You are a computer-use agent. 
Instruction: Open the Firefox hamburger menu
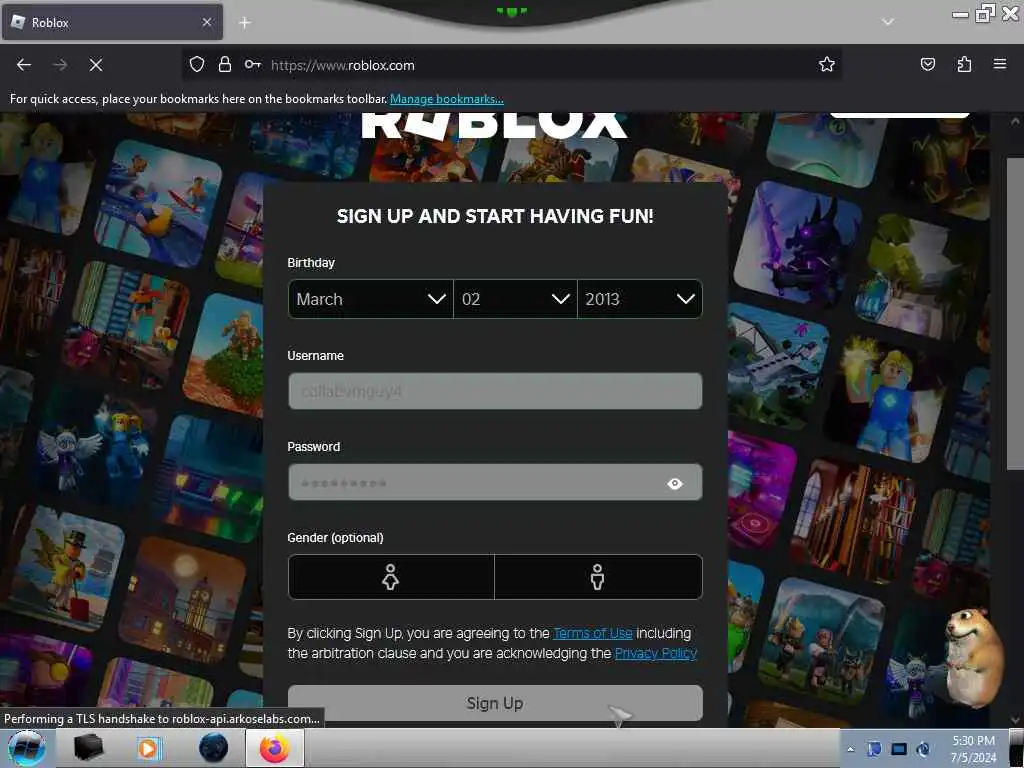(x=999, y=64)
